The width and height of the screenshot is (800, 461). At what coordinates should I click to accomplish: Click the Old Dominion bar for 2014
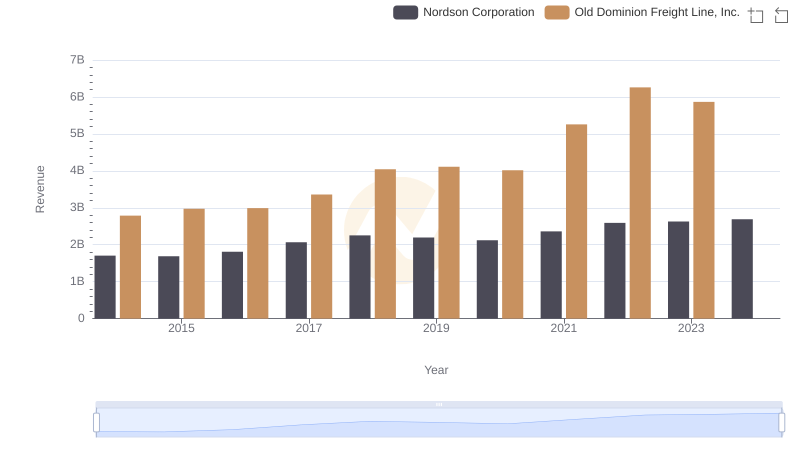click(x=131, y=267)
